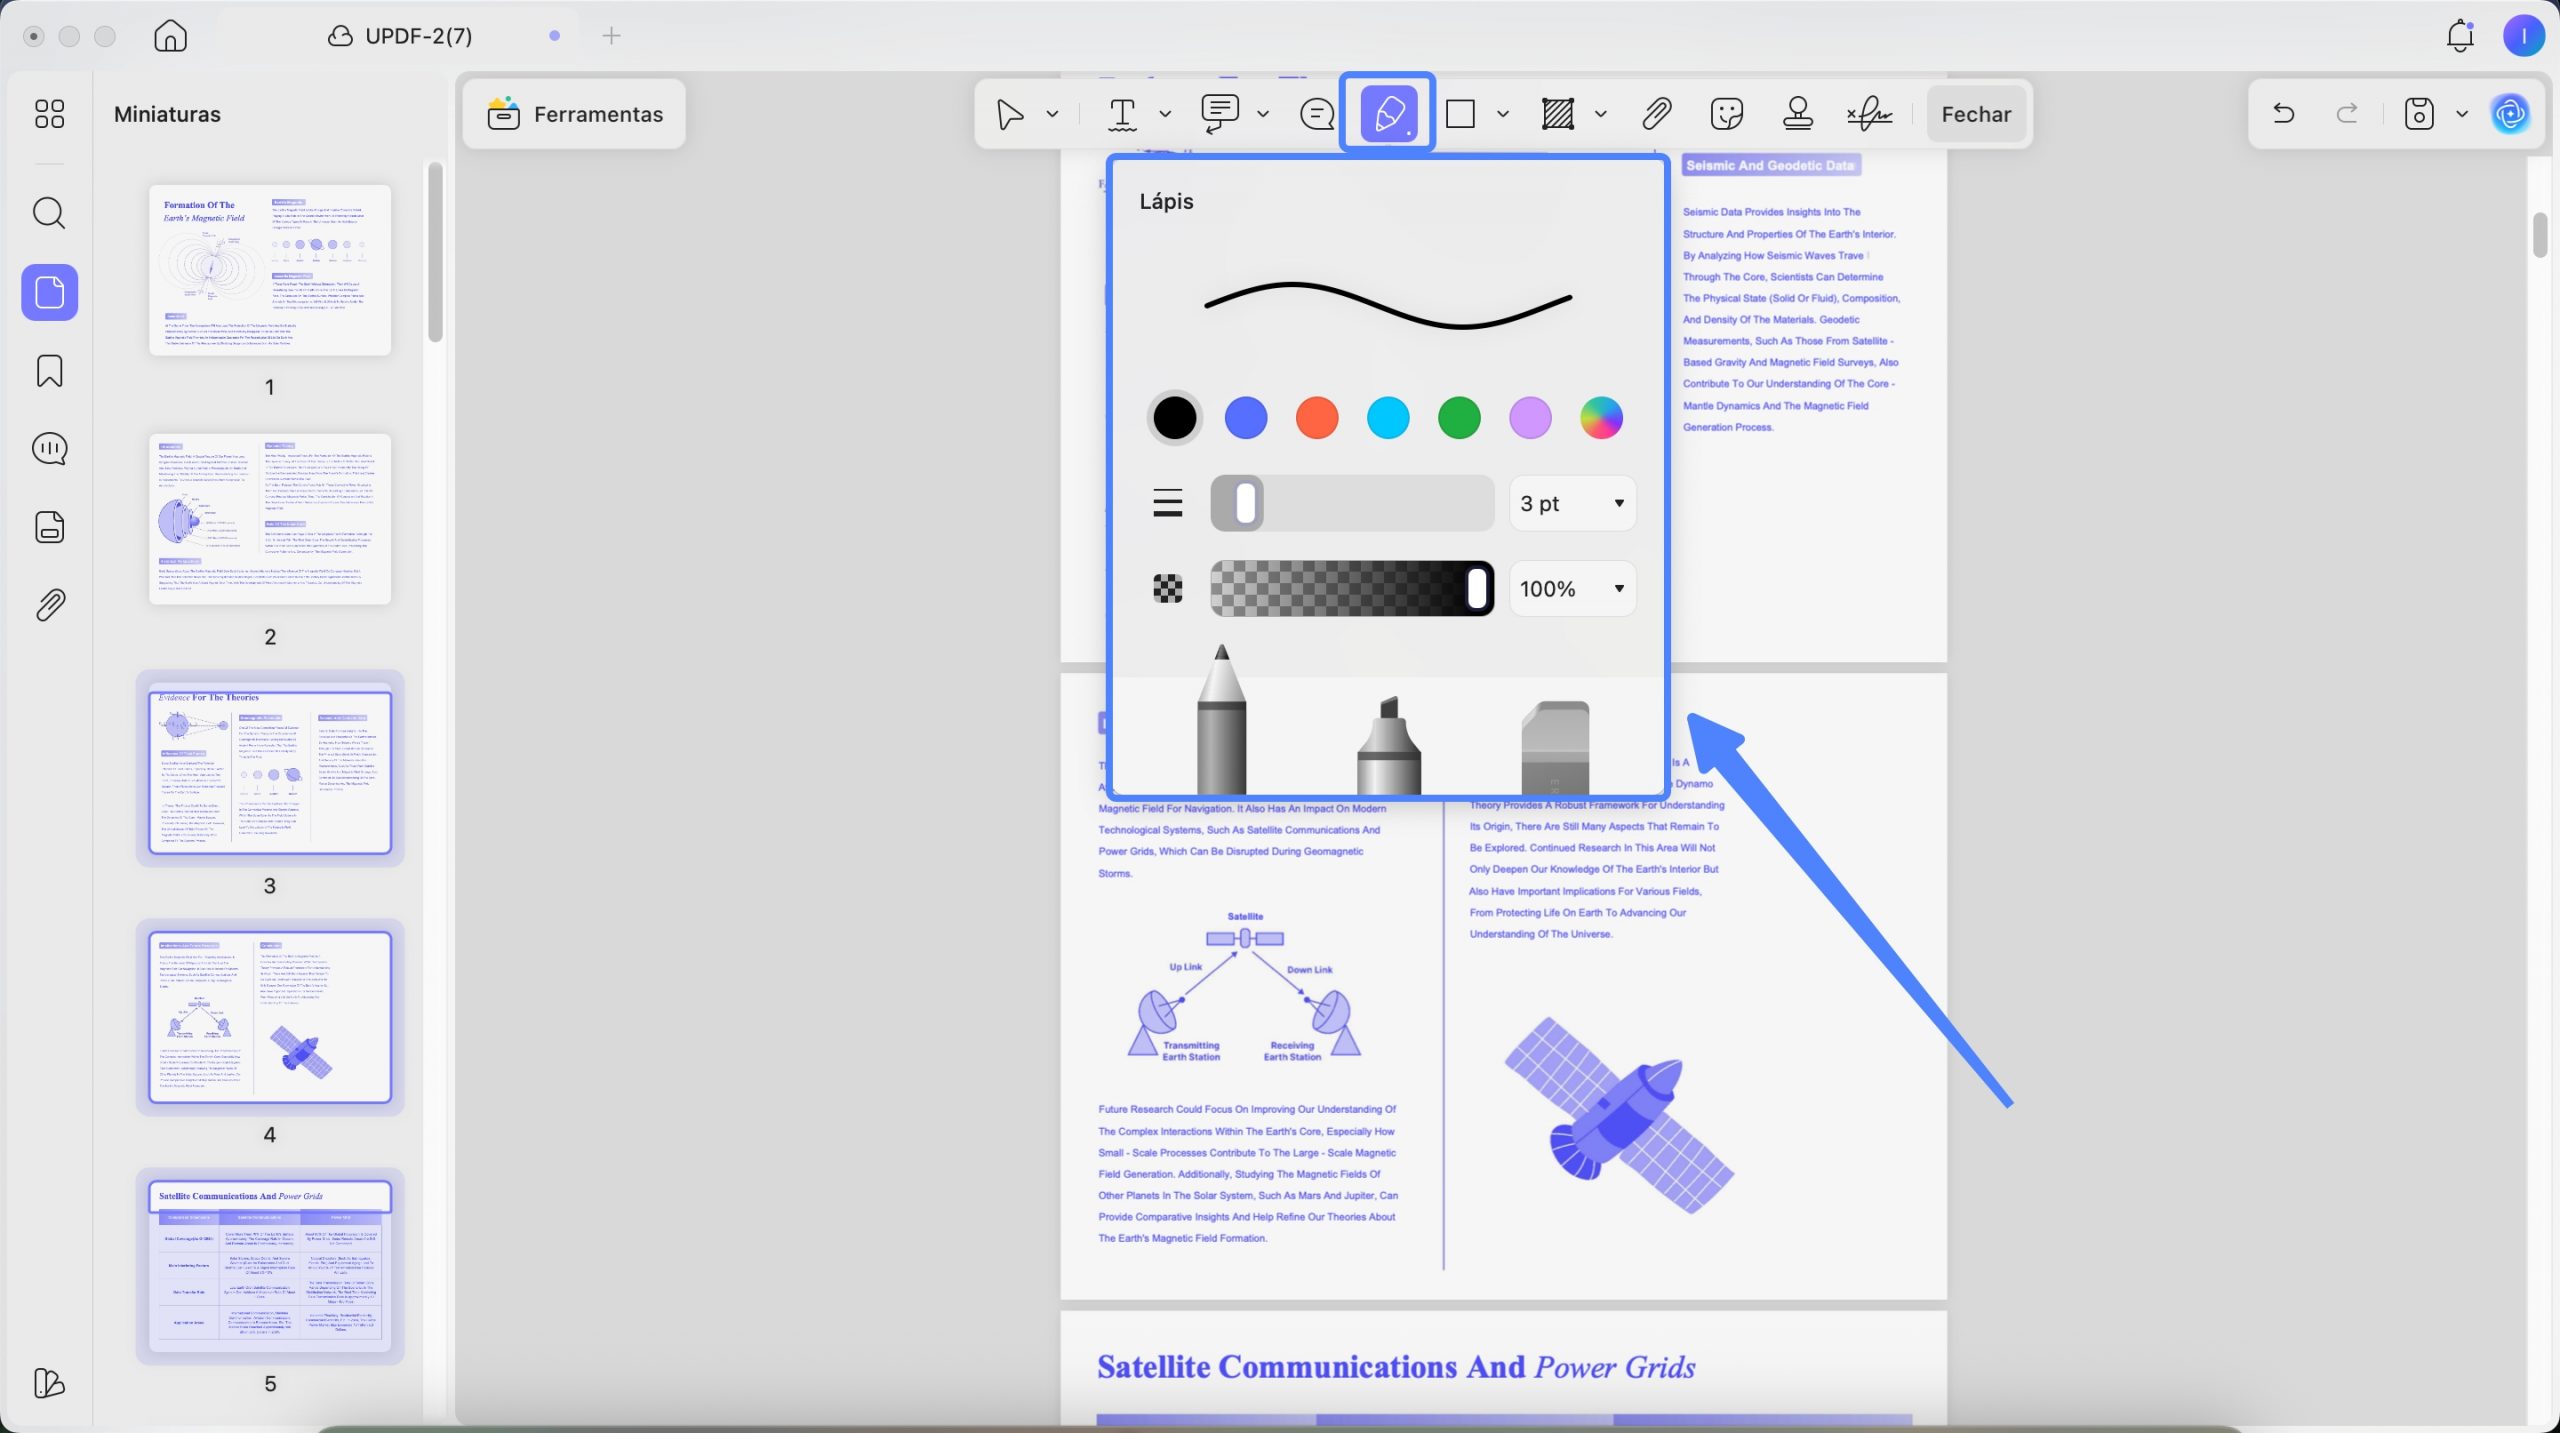
Task: Pick the purple color swatch
Action: pyautogui.click(x=1530, y=418)
